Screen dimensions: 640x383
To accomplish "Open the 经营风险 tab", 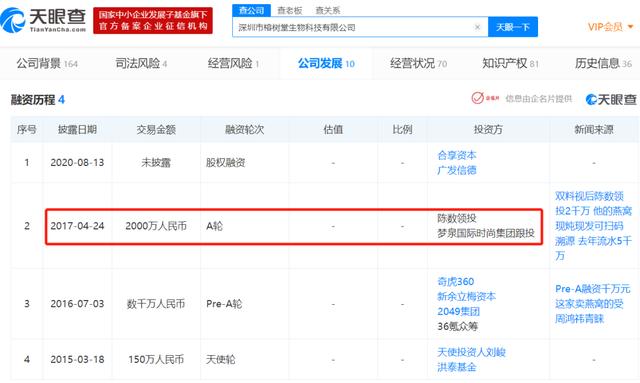I will coord(233,63).
